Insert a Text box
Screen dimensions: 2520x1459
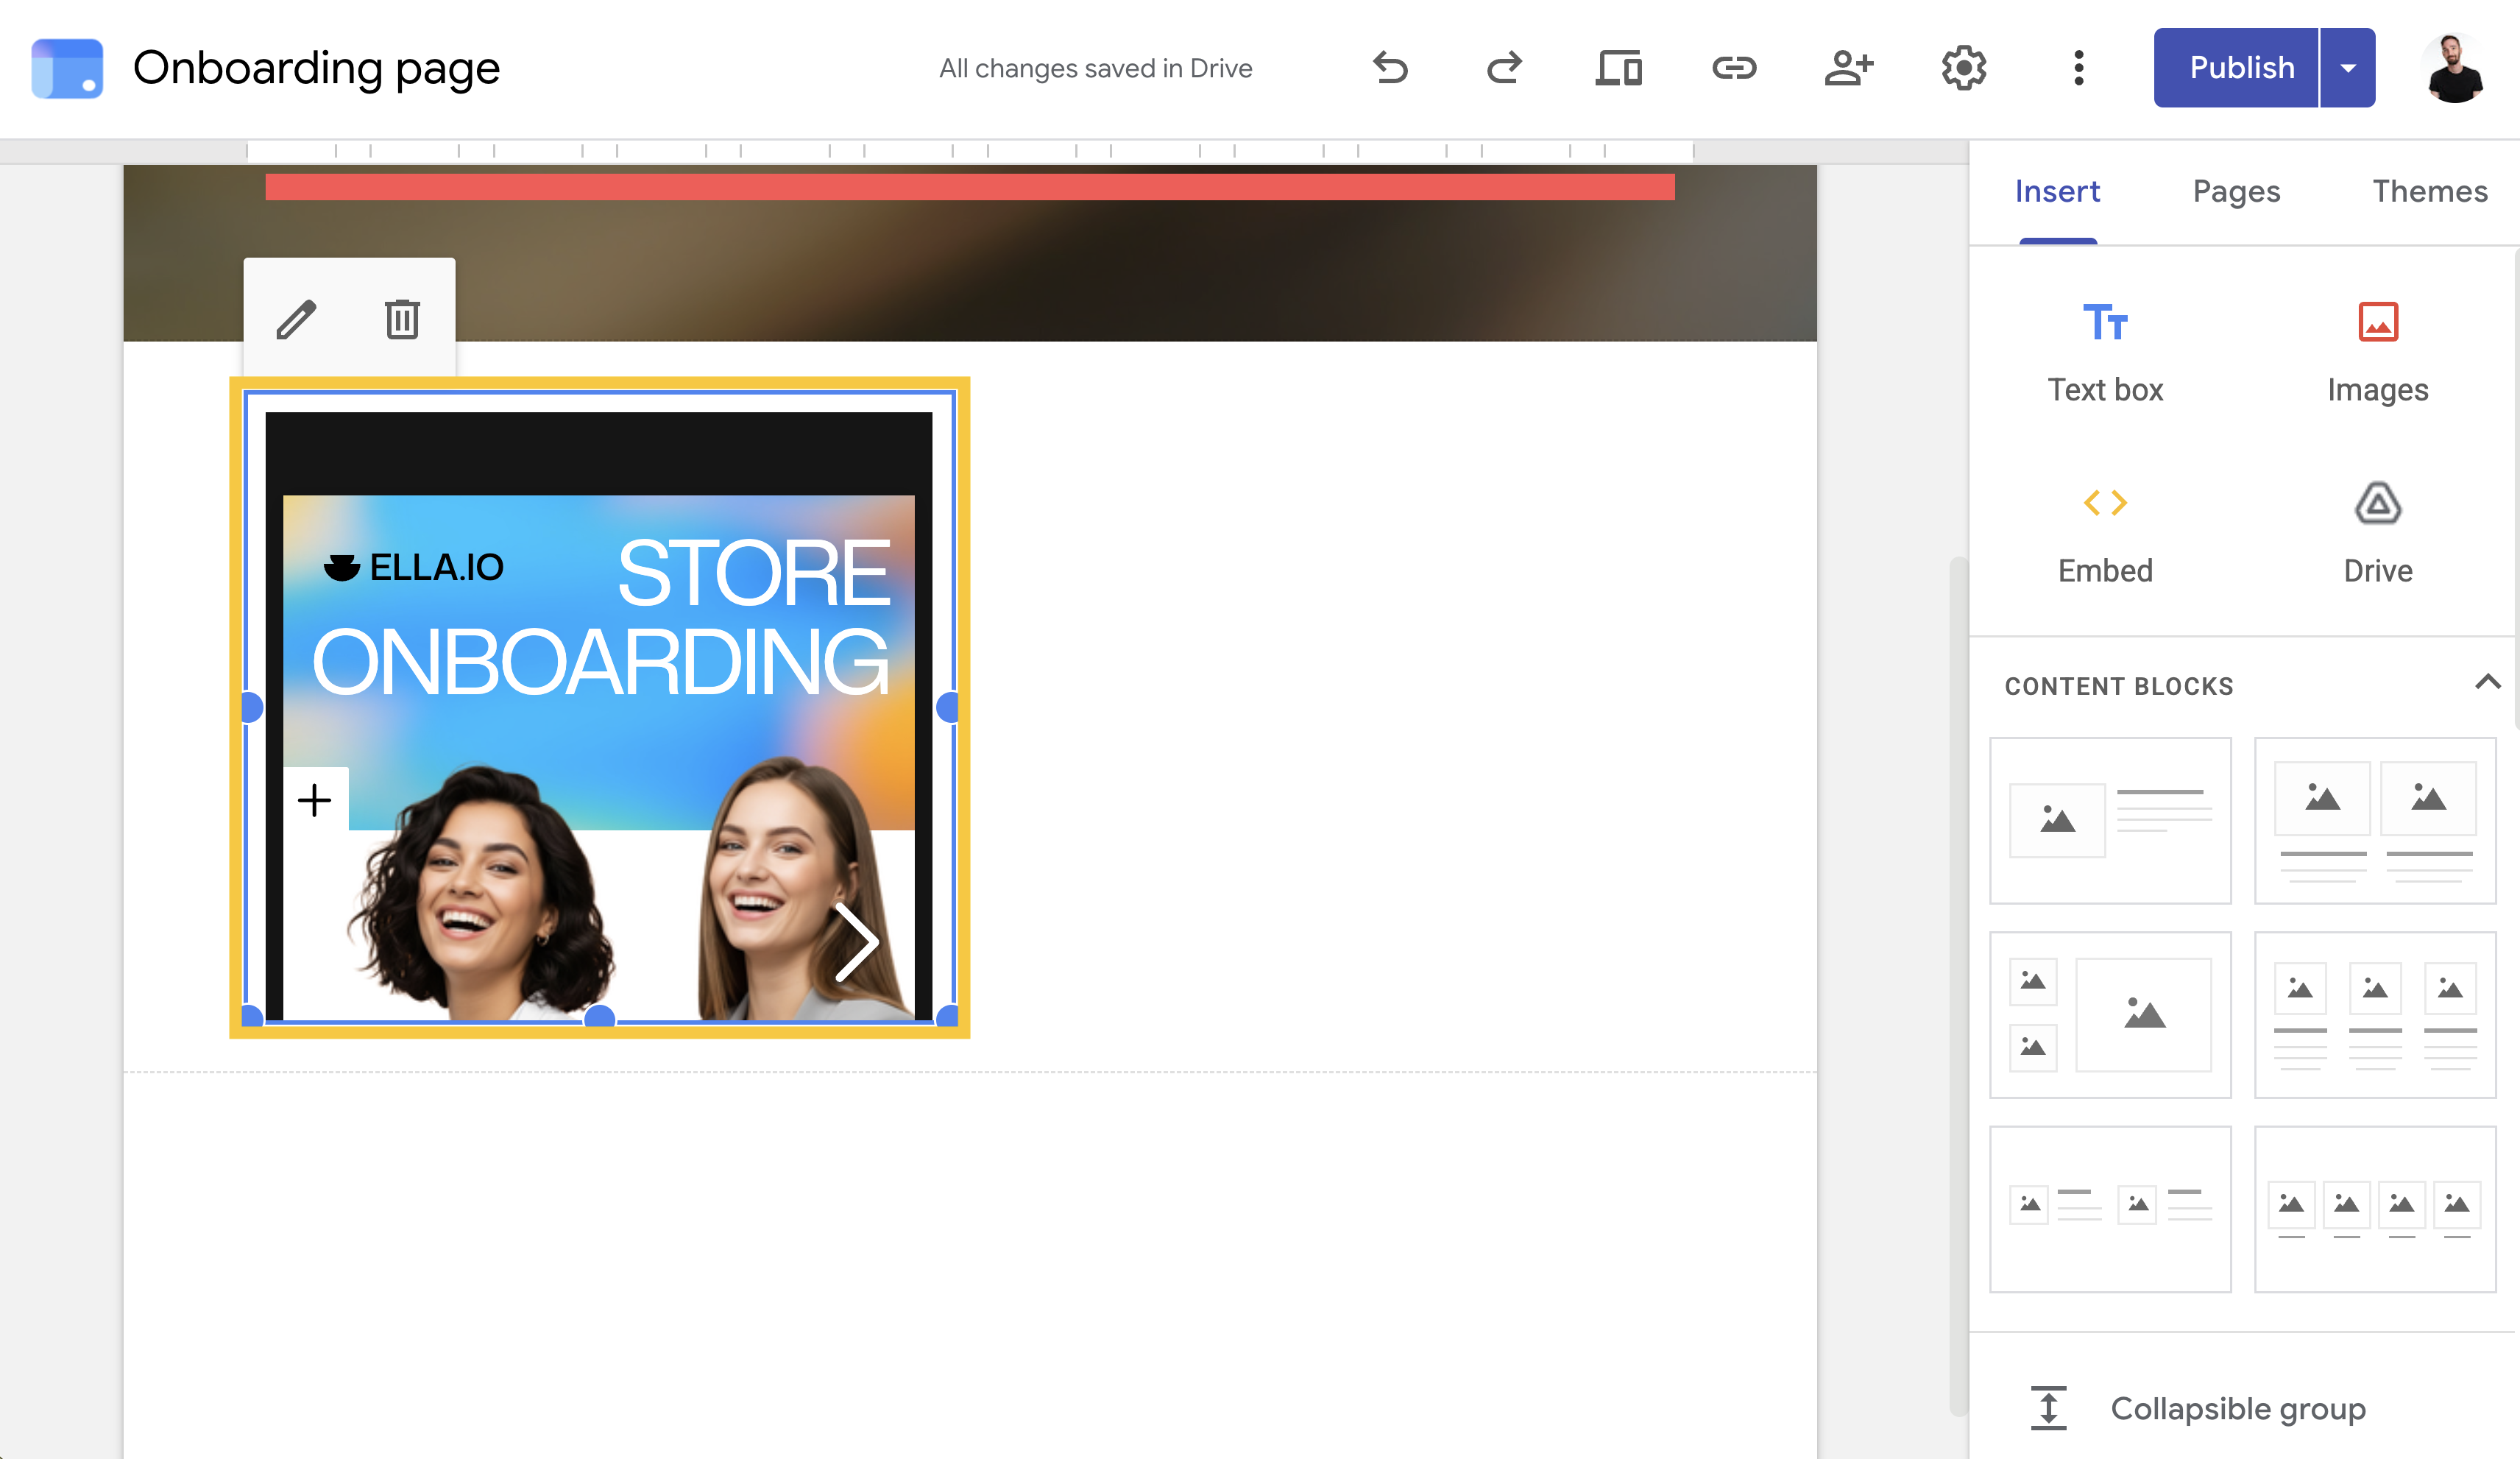2105,353
